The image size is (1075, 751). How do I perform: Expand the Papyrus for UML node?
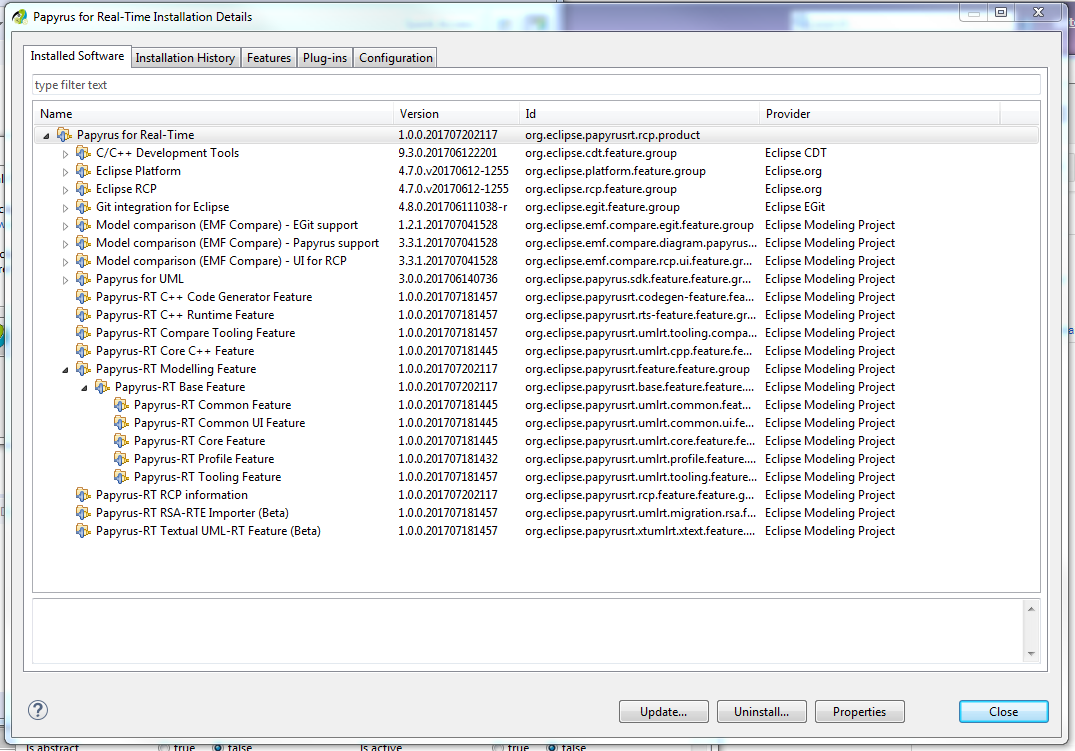(x=65, y=280)
